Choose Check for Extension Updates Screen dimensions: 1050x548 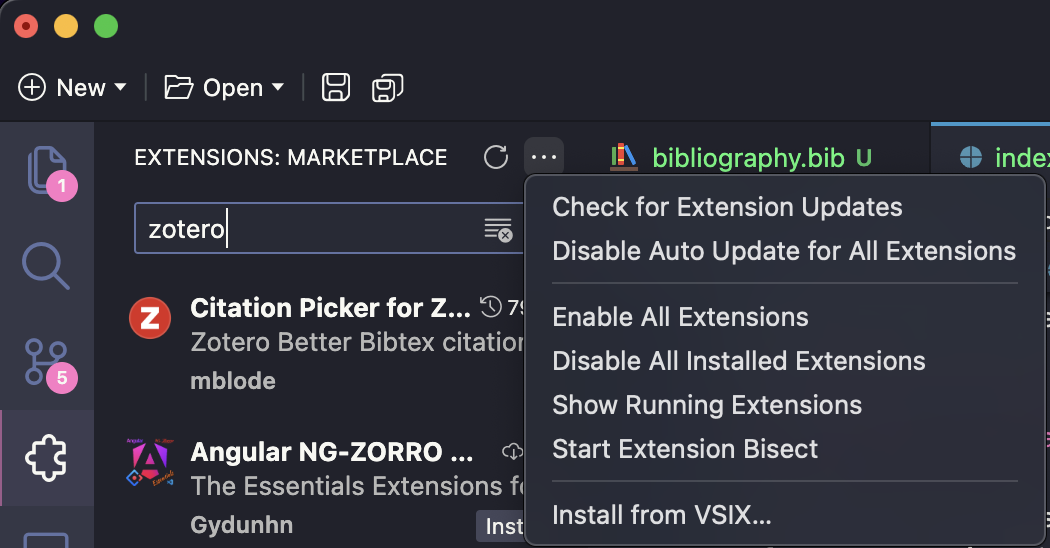727,207
